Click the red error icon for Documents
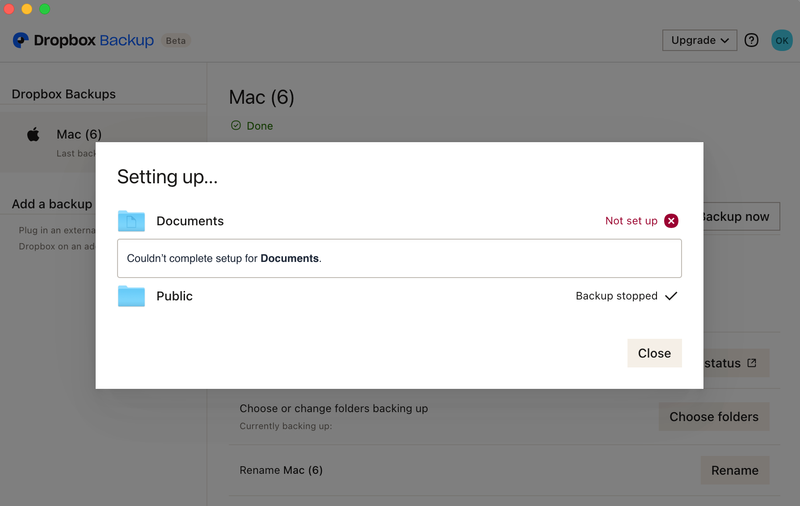800x506 pixels. click(671, 221)
